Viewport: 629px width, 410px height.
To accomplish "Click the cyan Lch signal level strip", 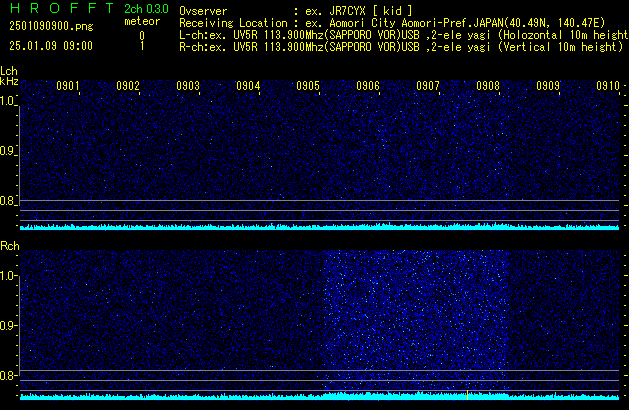I will 319,227.
